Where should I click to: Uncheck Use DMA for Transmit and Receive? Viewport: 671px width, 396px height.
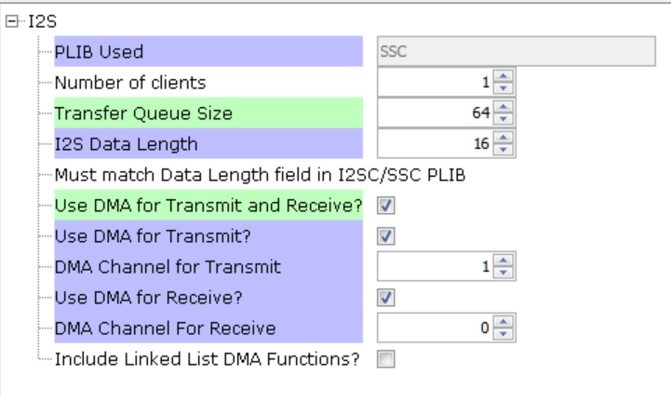[x=386, y=205]
